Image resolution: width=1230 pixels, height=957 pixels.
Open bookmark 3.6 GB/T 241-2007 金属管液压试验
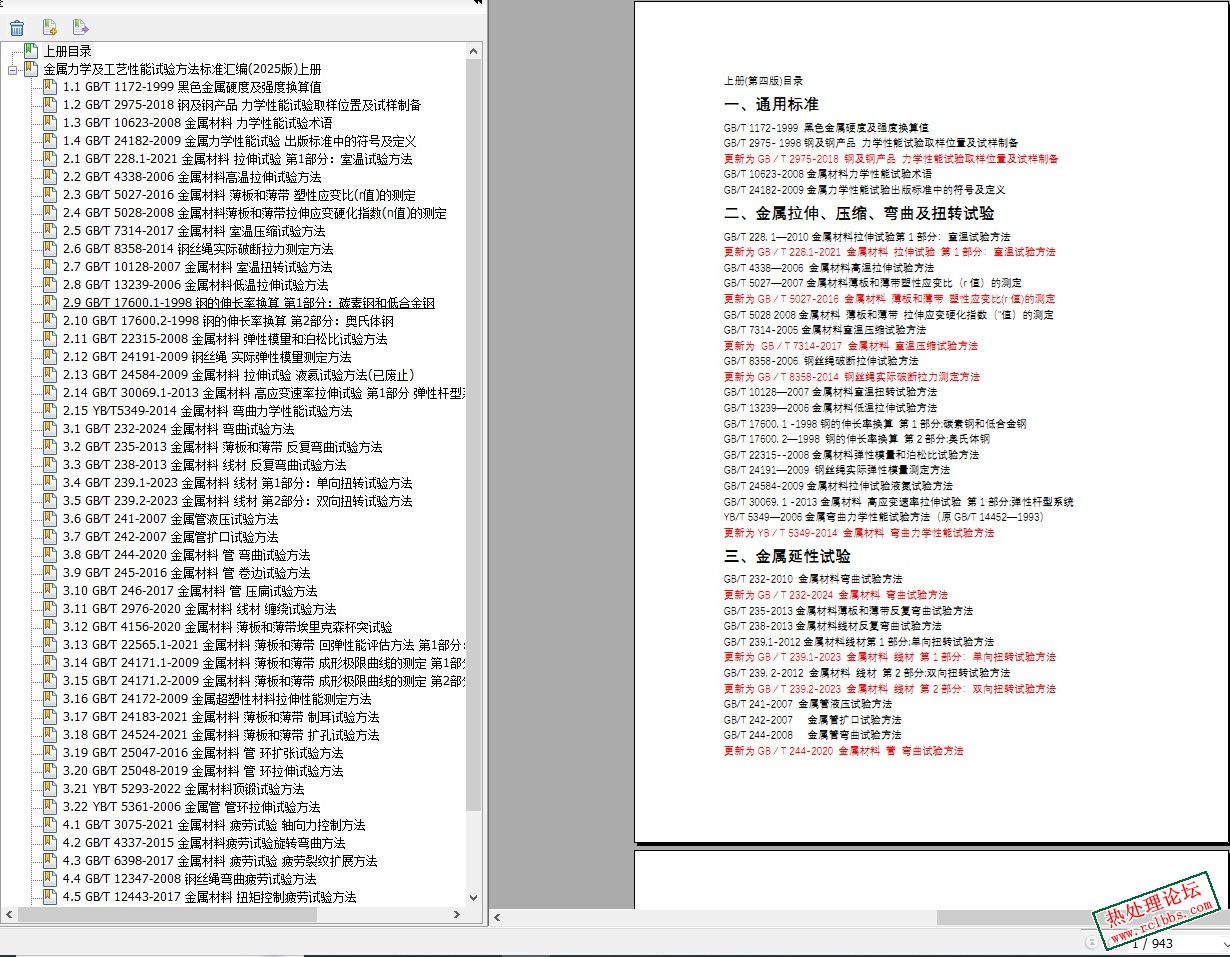[170, 519]
